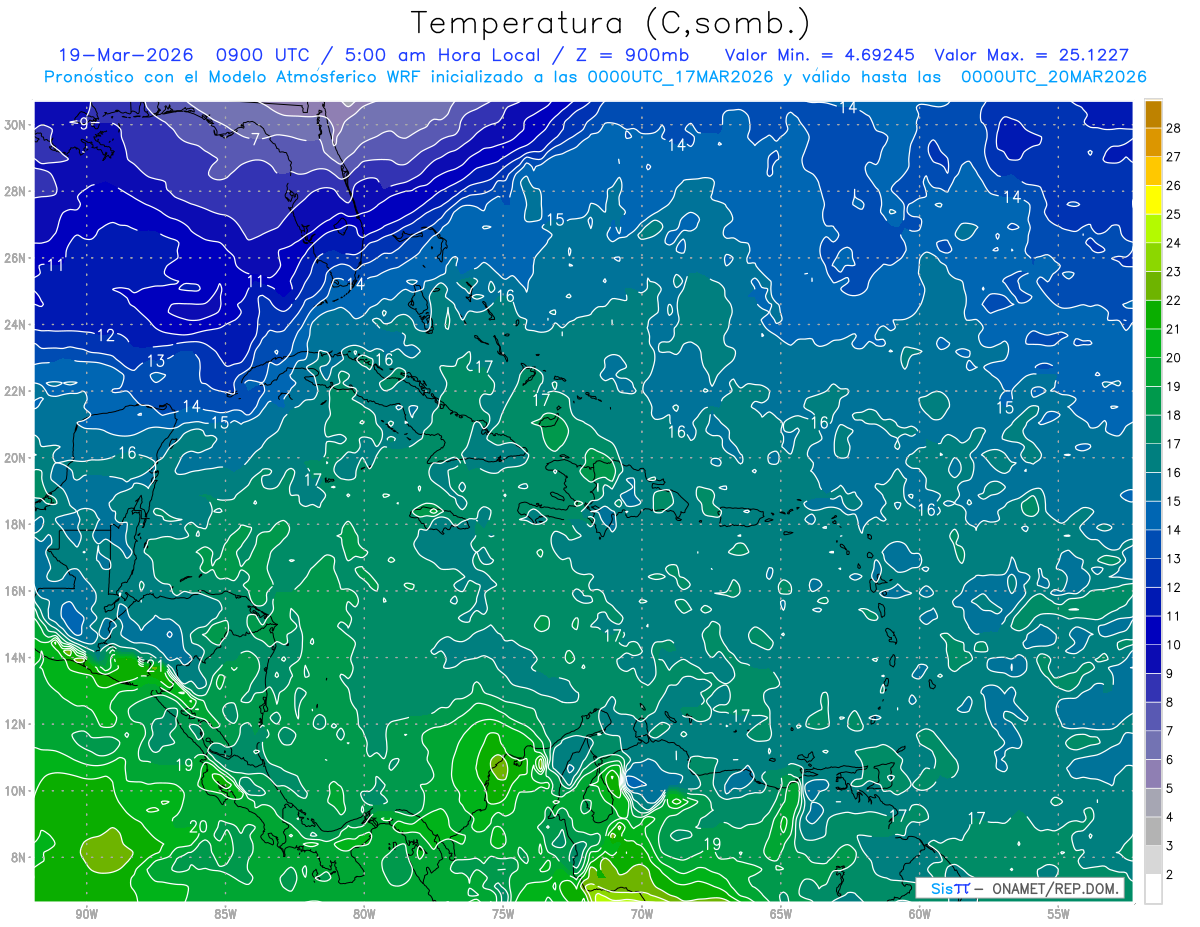Click the '80W' longitude axis label
1200x927 pixels.
pyautogui.click(x=364, y=914)
